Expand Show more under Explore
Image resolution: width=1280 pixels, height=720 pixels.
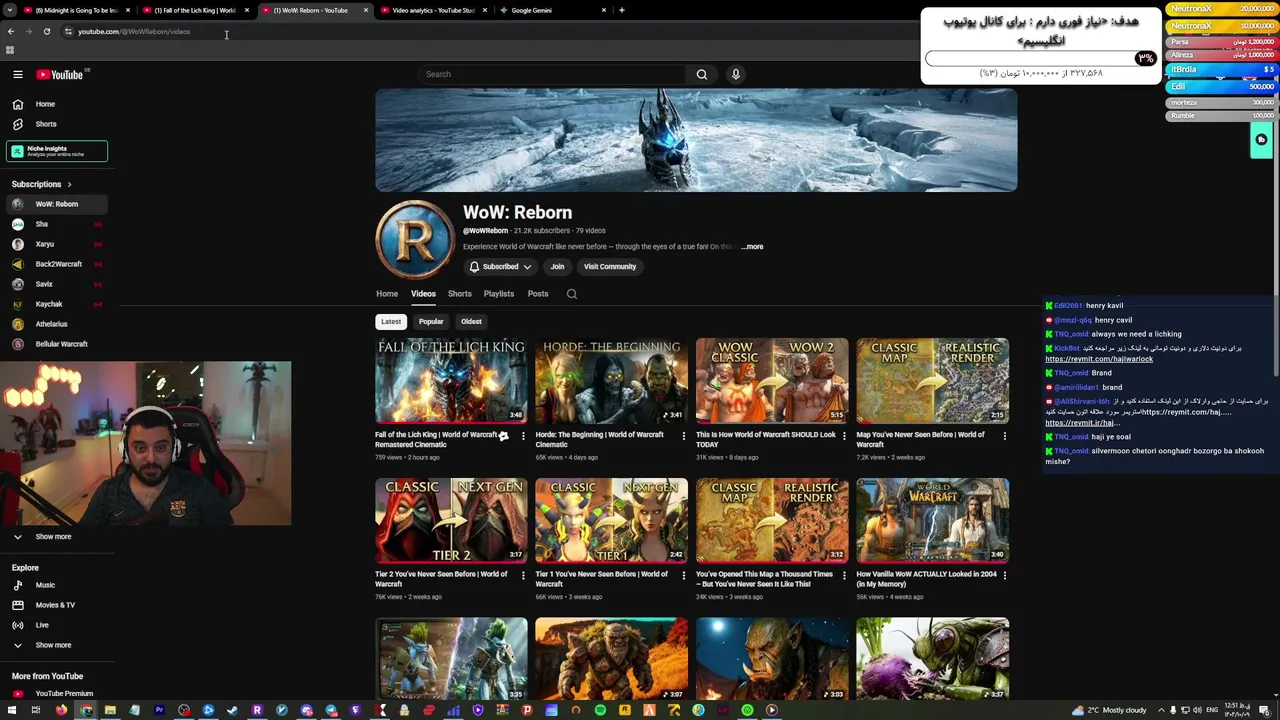click(x=57, y=645)
